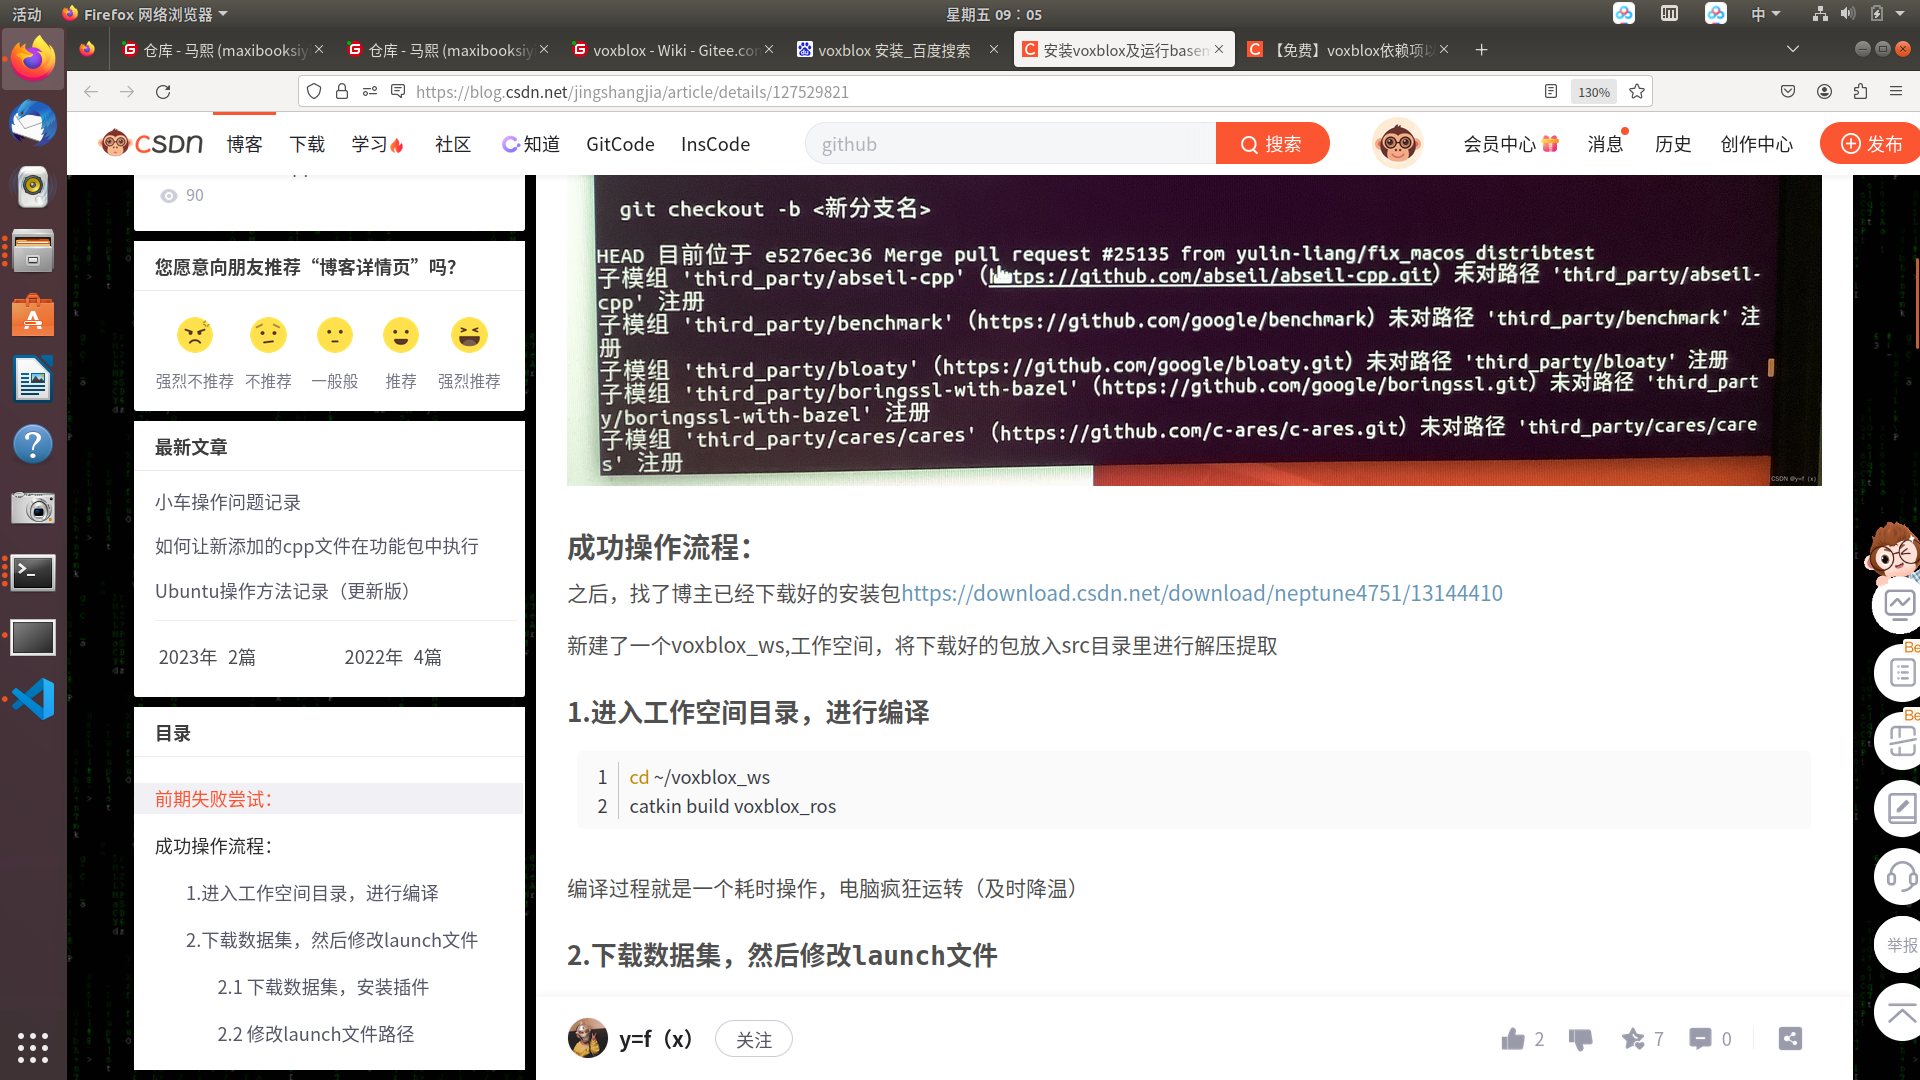
Task: Click the 130% zoom level indicator
Action: 1593,92
